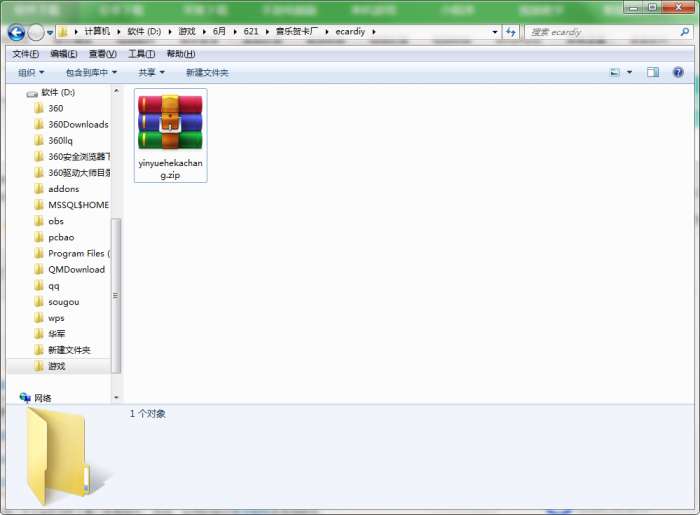Click the change view icon

click(x=615, y=72)
